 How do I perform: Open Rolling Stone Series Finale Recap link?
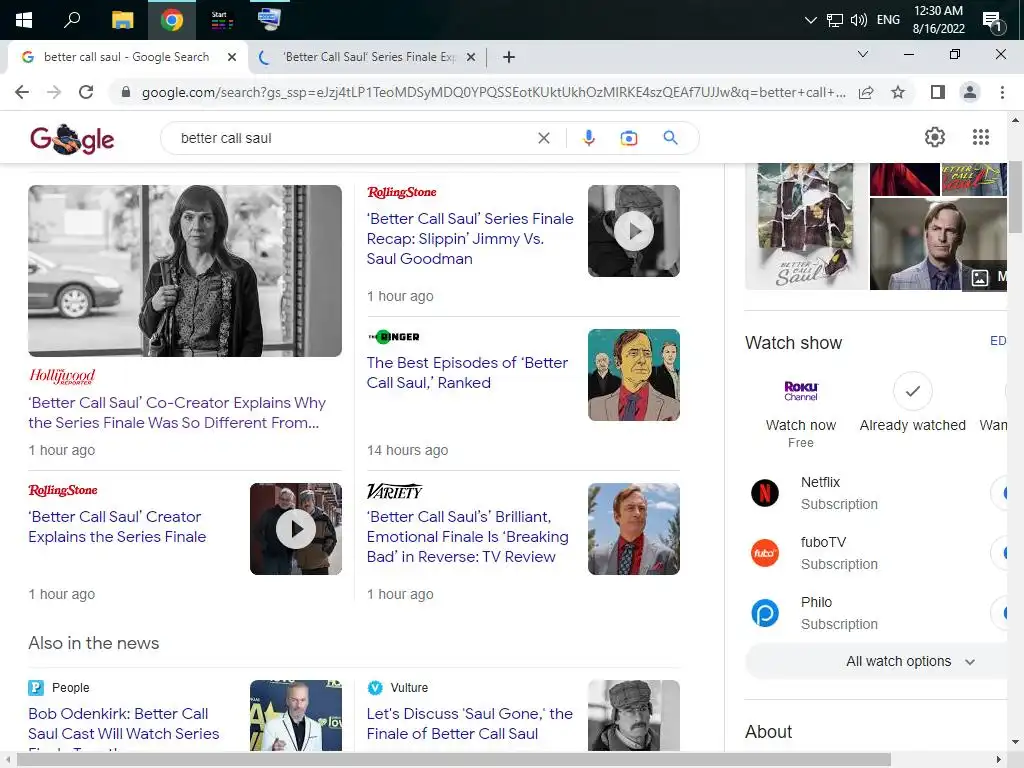pyautogui.click(x=470, y=238)
